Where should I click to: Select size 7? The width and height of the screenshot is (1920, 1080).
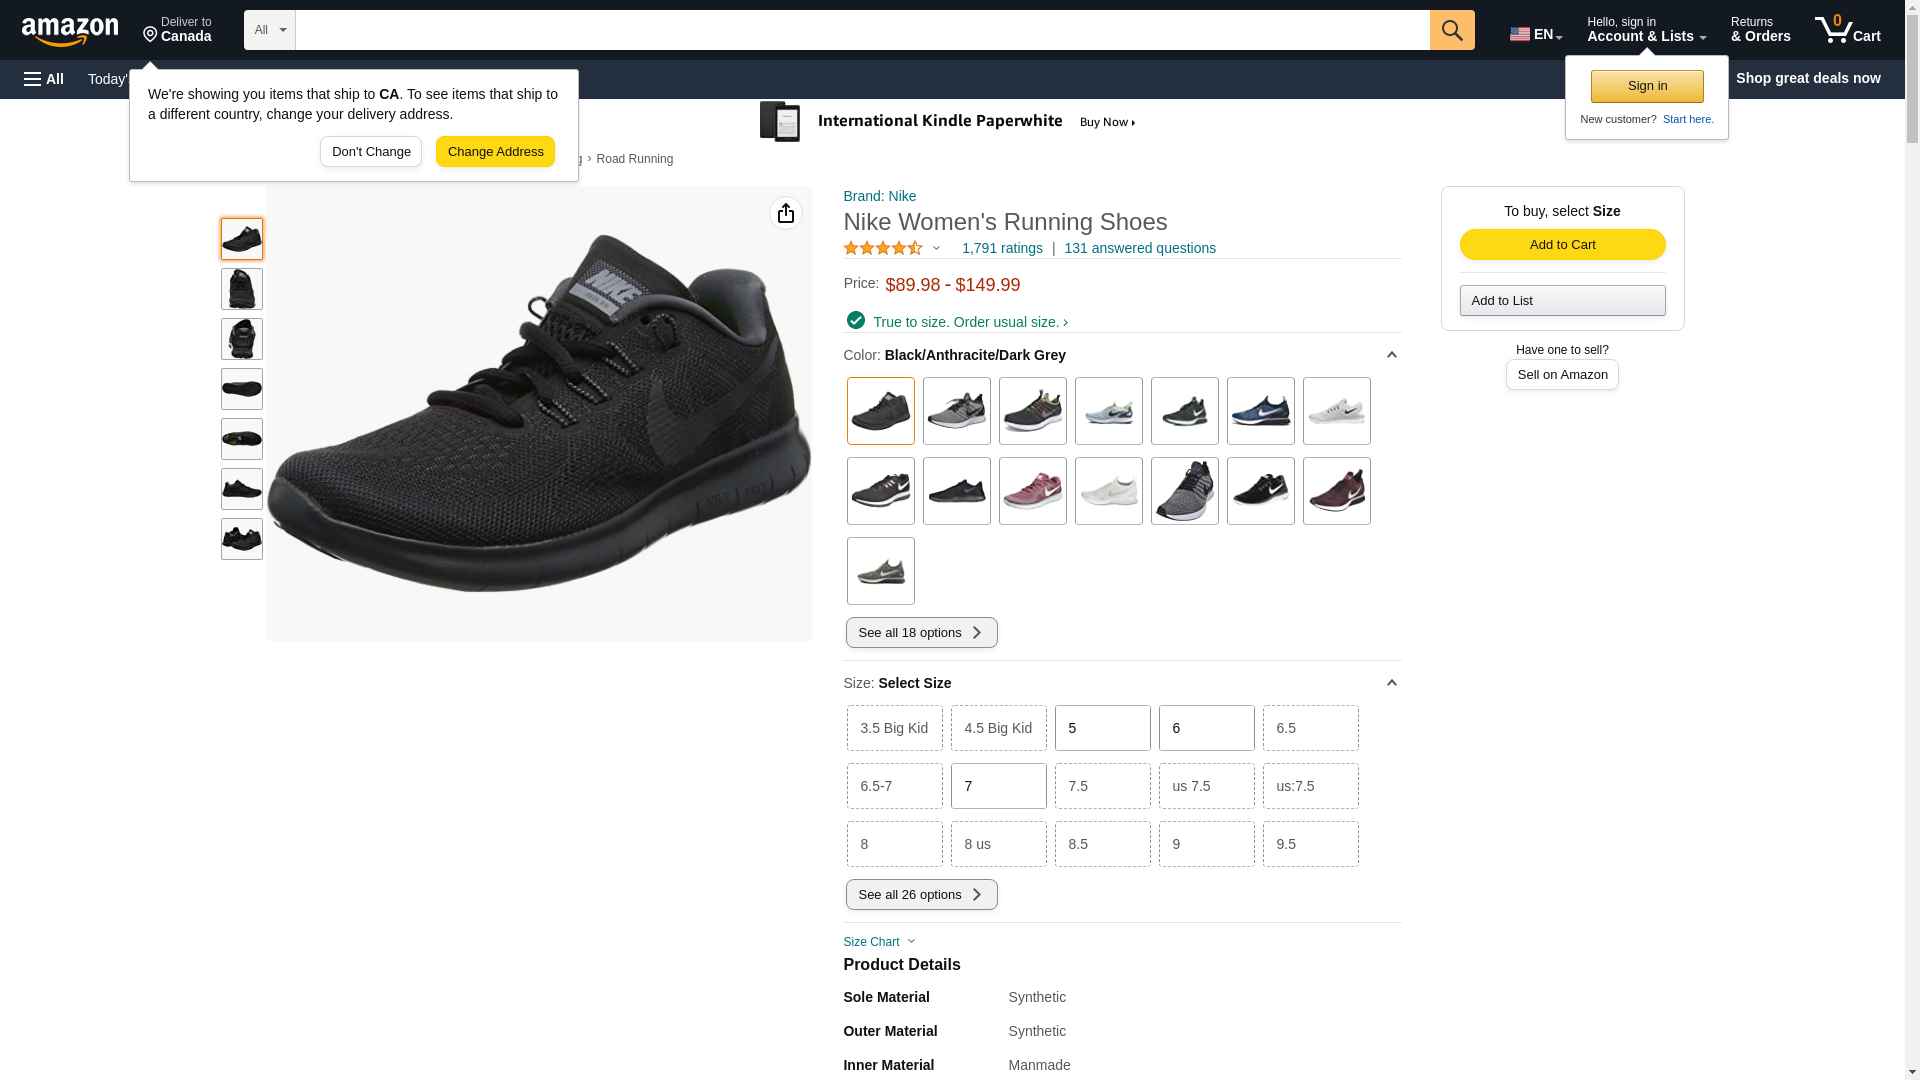[998, 786]
